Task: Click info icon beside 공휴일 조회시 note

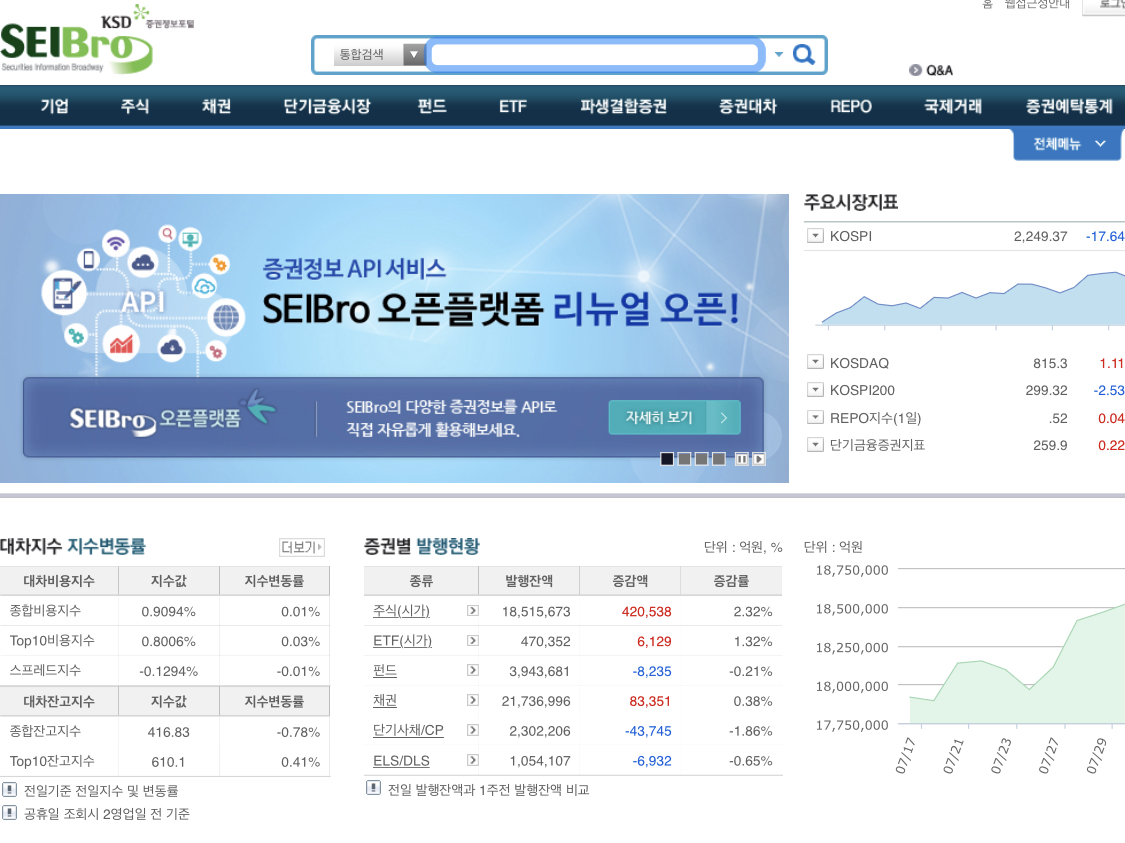Action: click(9, 813)
